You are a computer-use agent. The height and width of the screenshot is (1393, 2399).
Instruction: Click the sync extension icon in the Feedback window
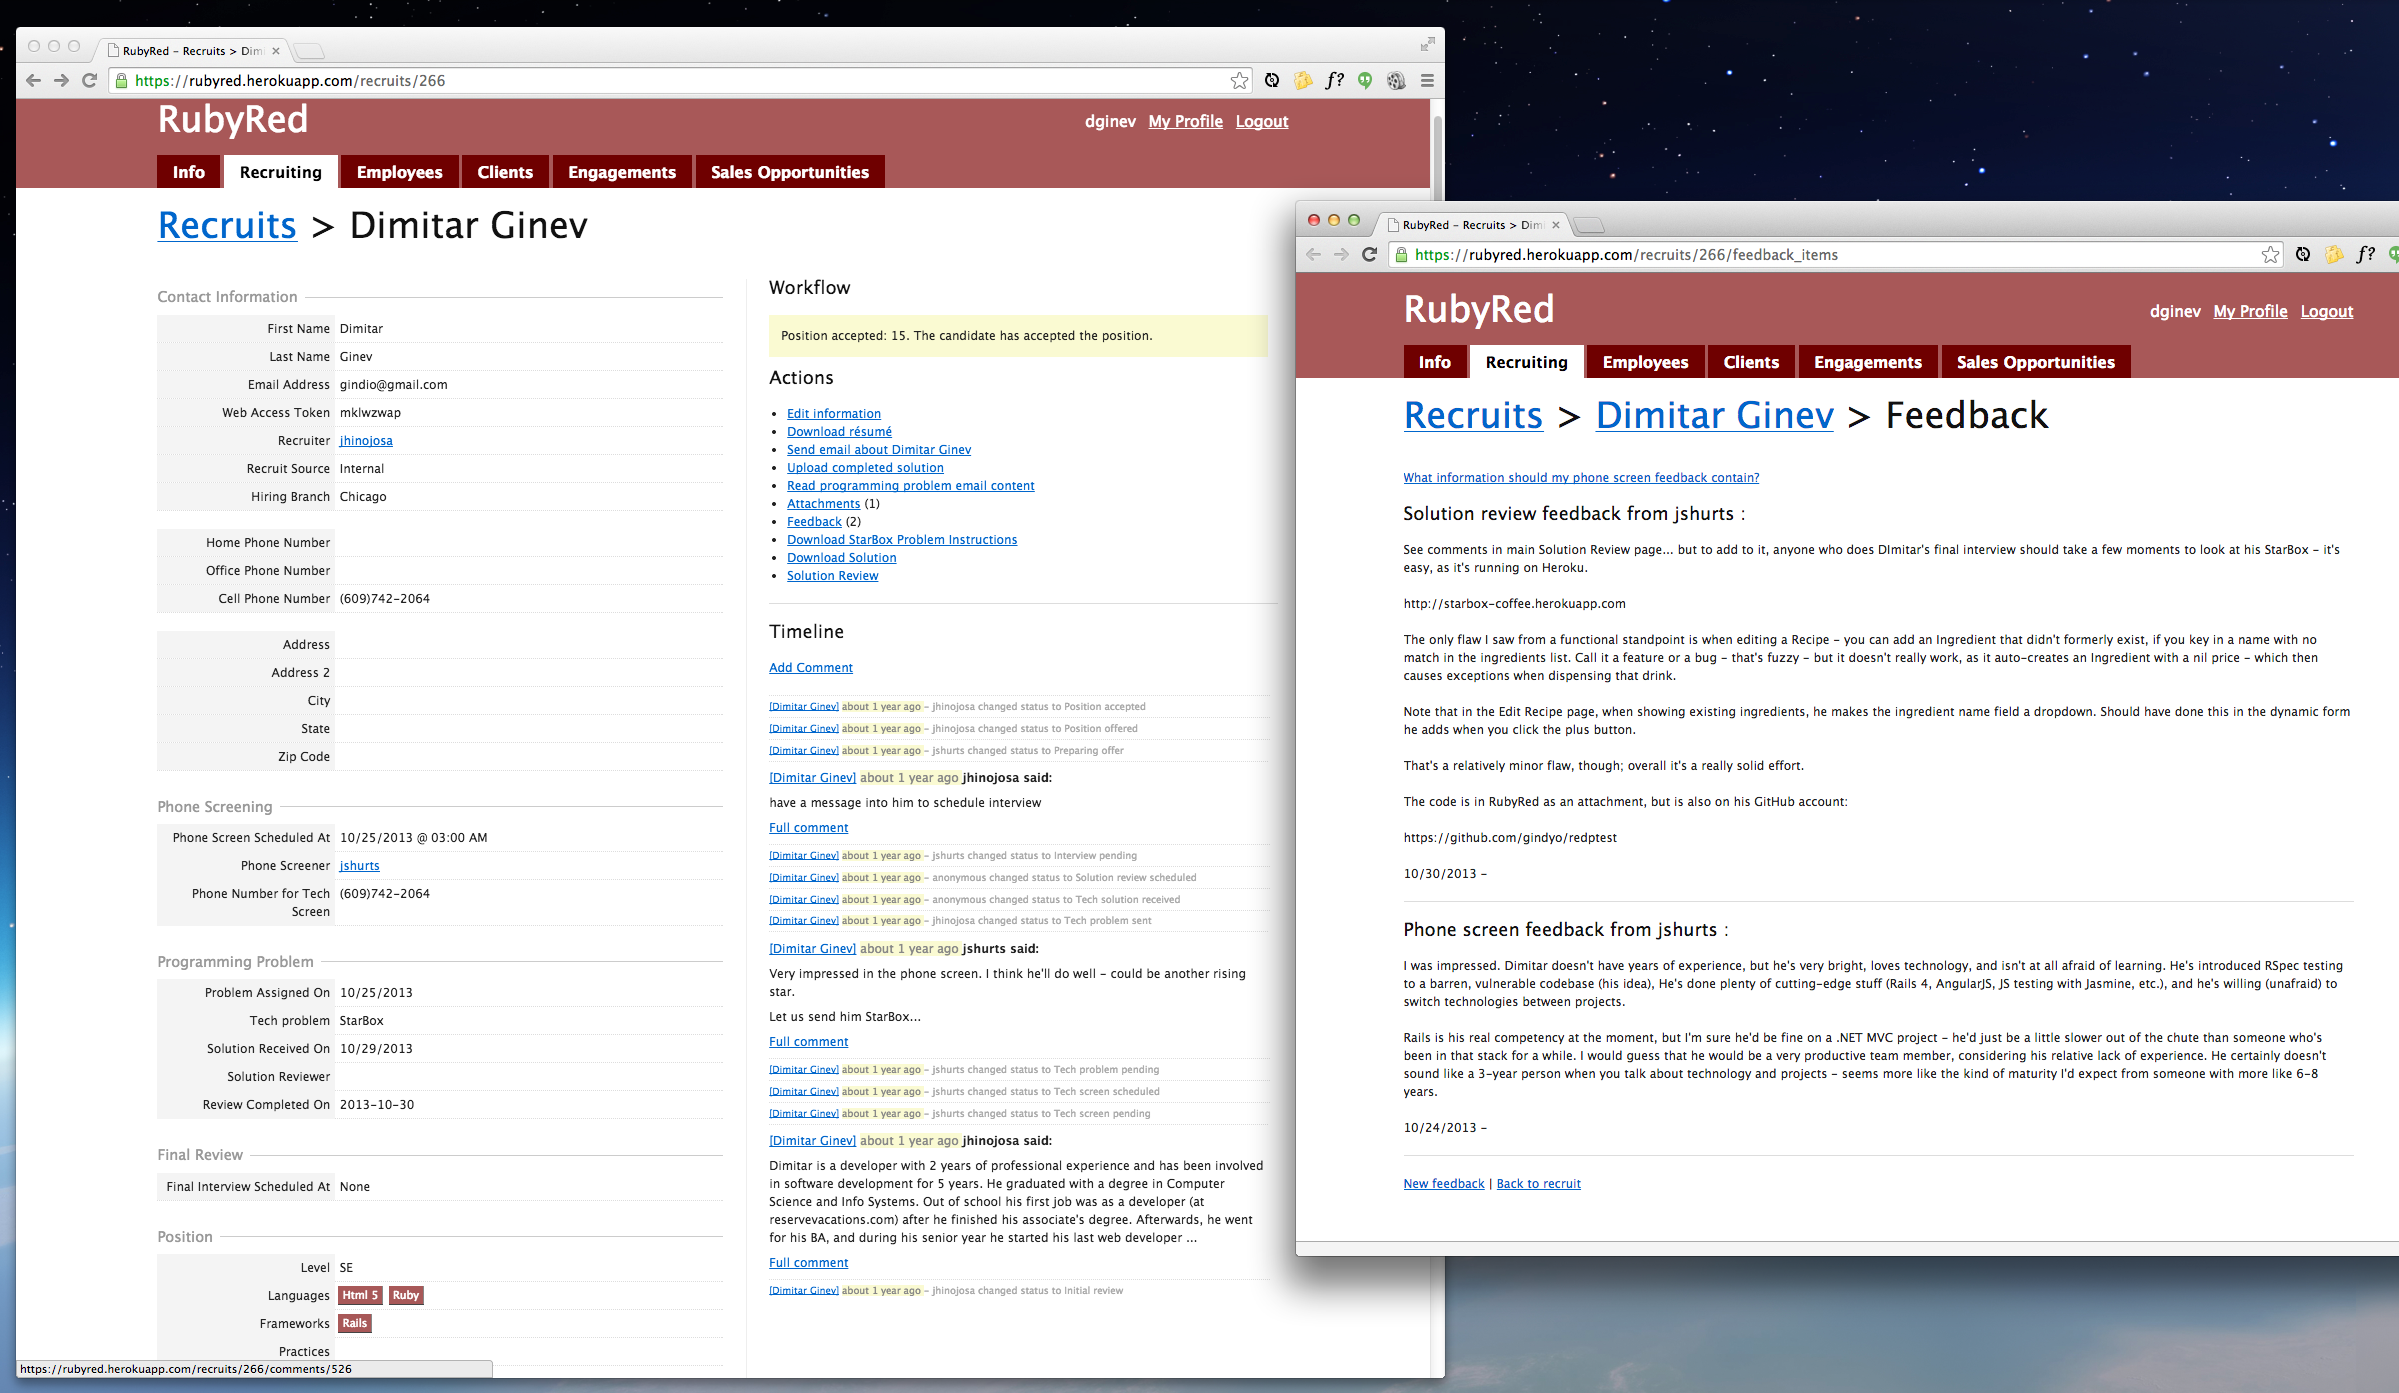(2303, 255)
